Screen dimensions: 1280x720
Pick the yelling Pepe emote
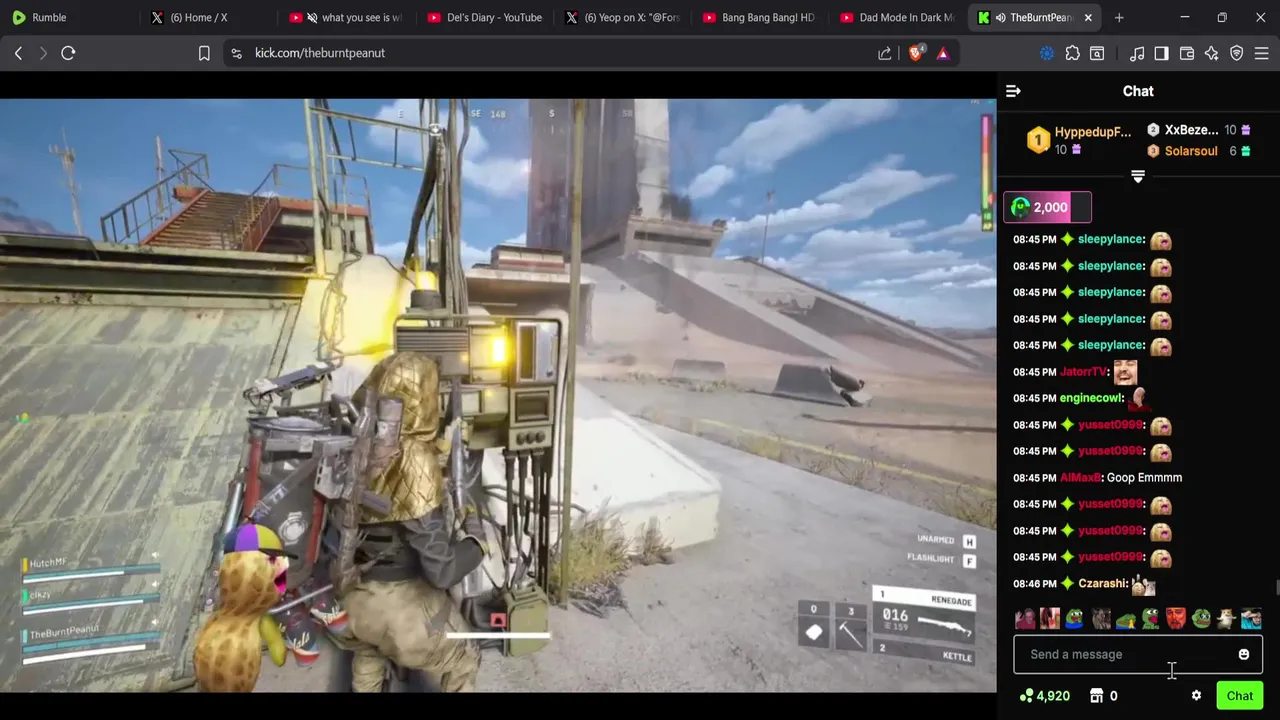coord(1151,619)
